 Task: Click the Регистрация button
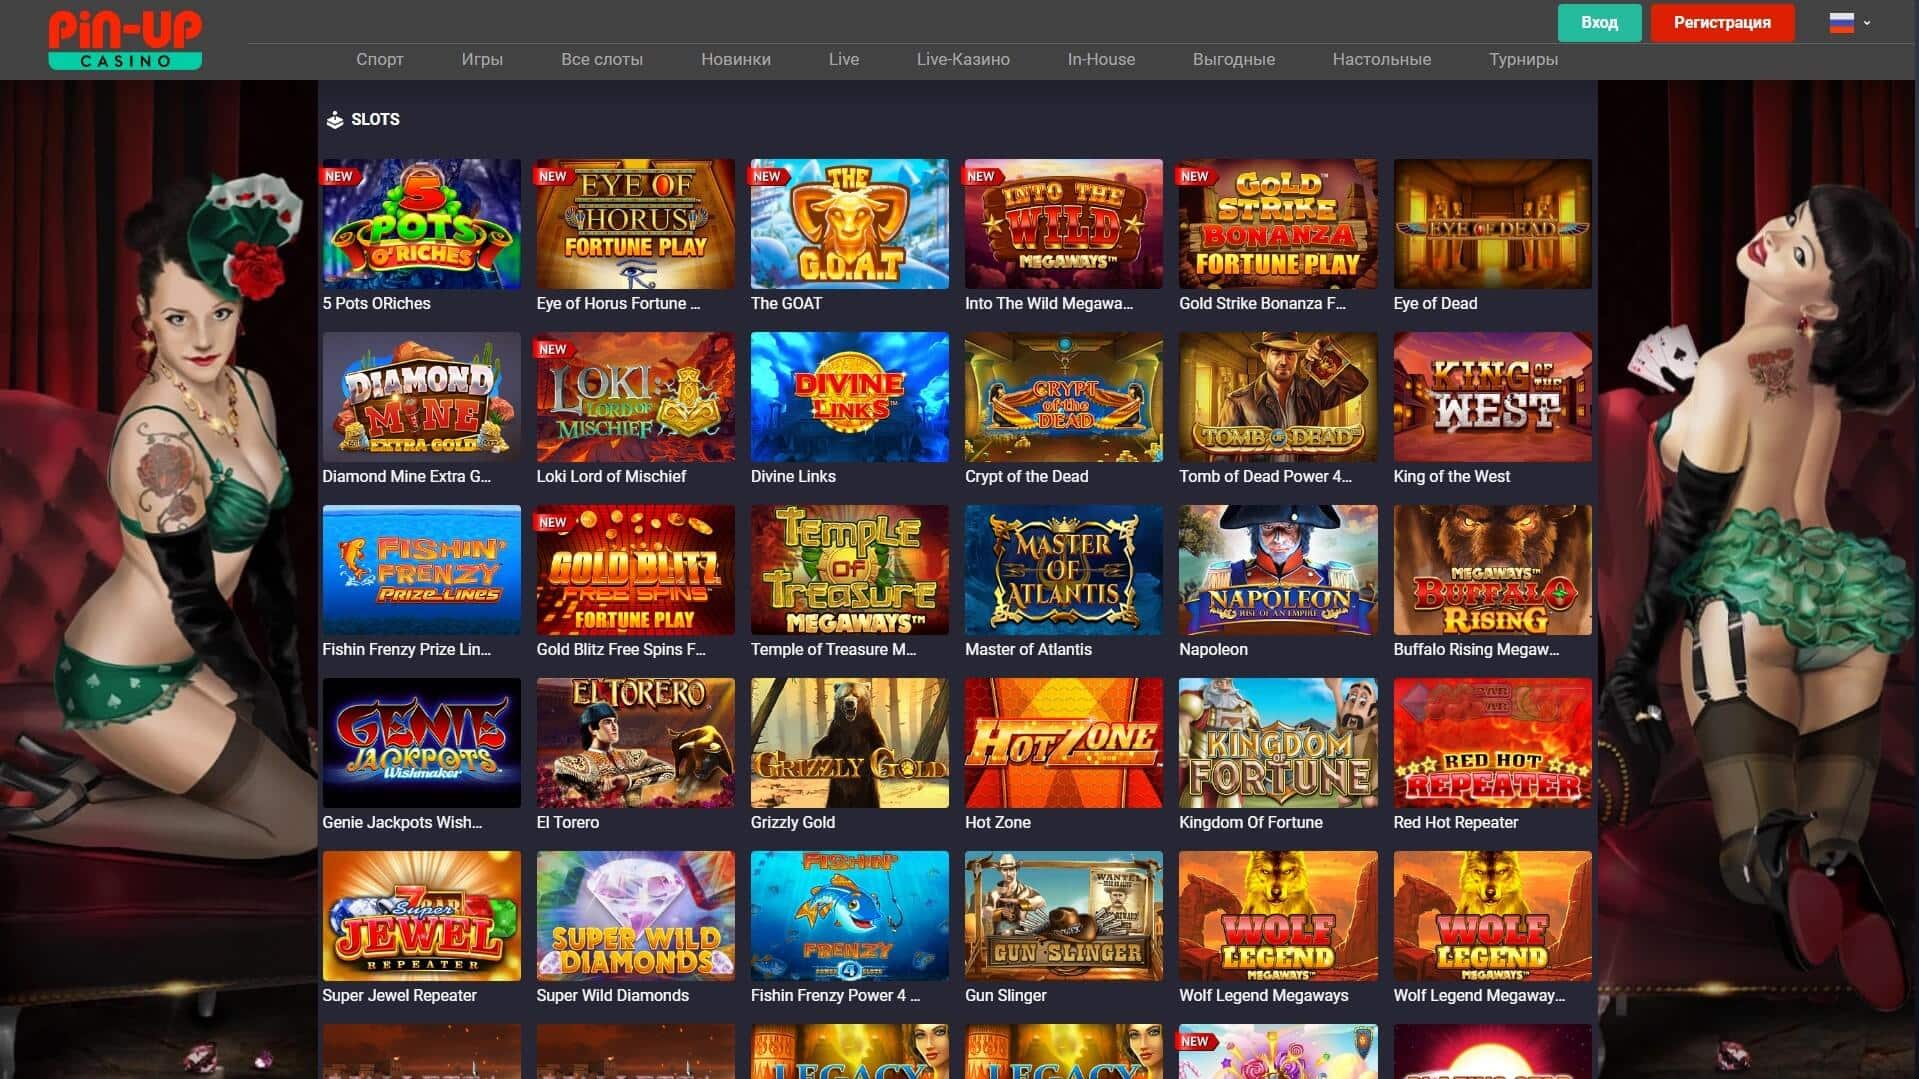(1722, 22)
